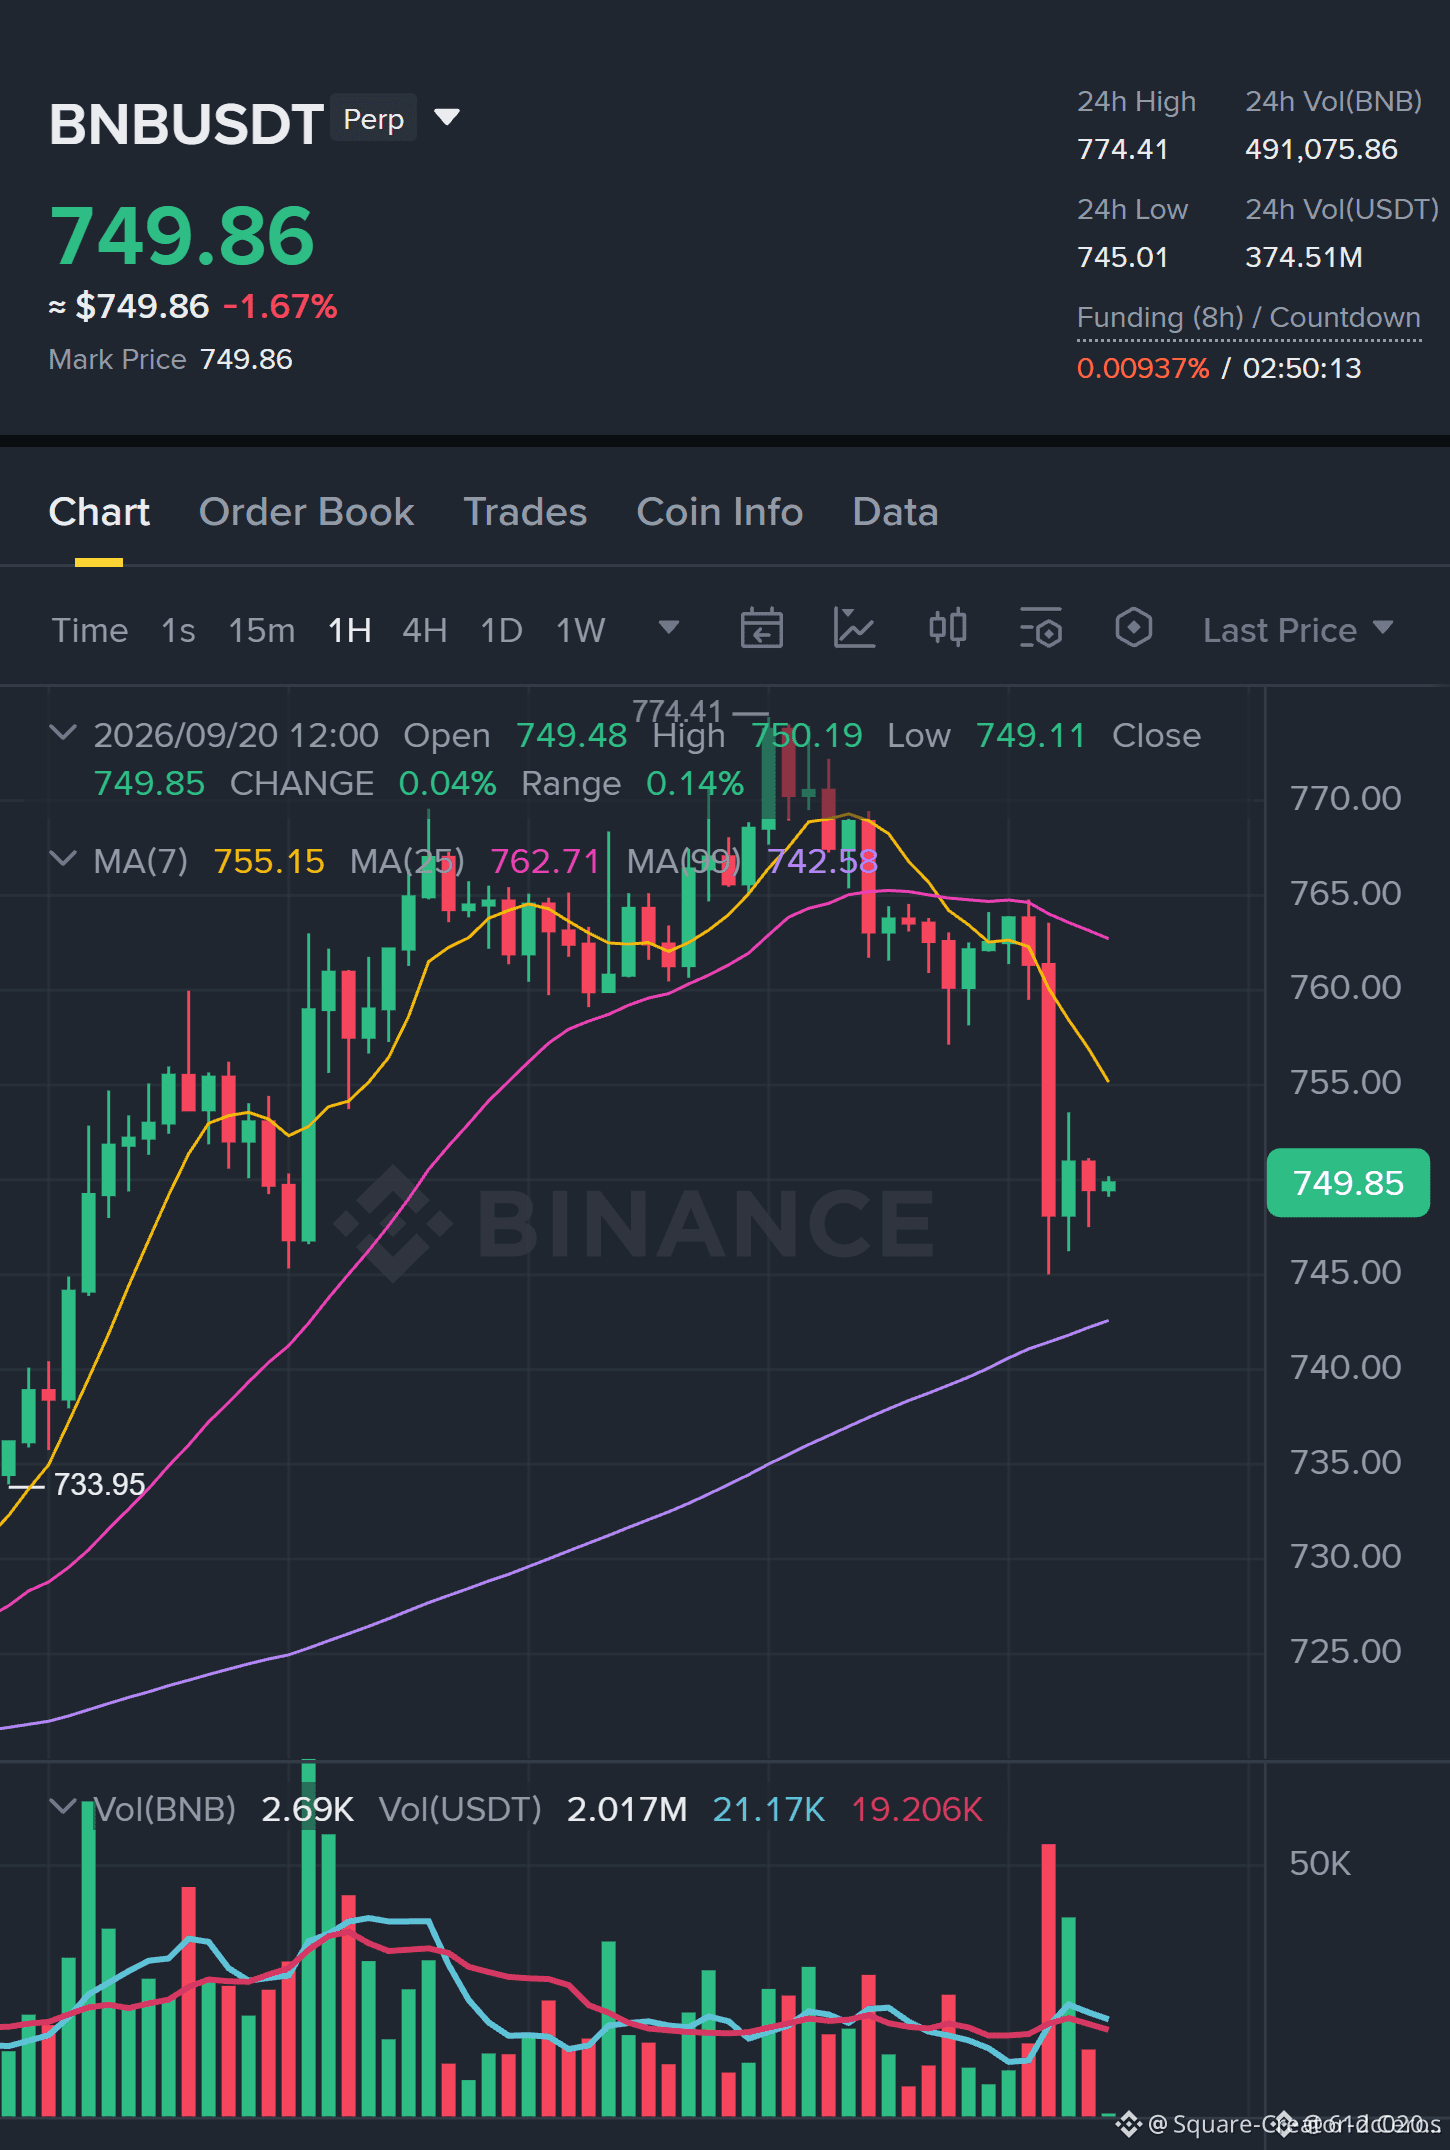The width and height of the screenshot is (1450, 2150).
Task: Tap the hexagon chart tools icon
Action: (1133, 628)
